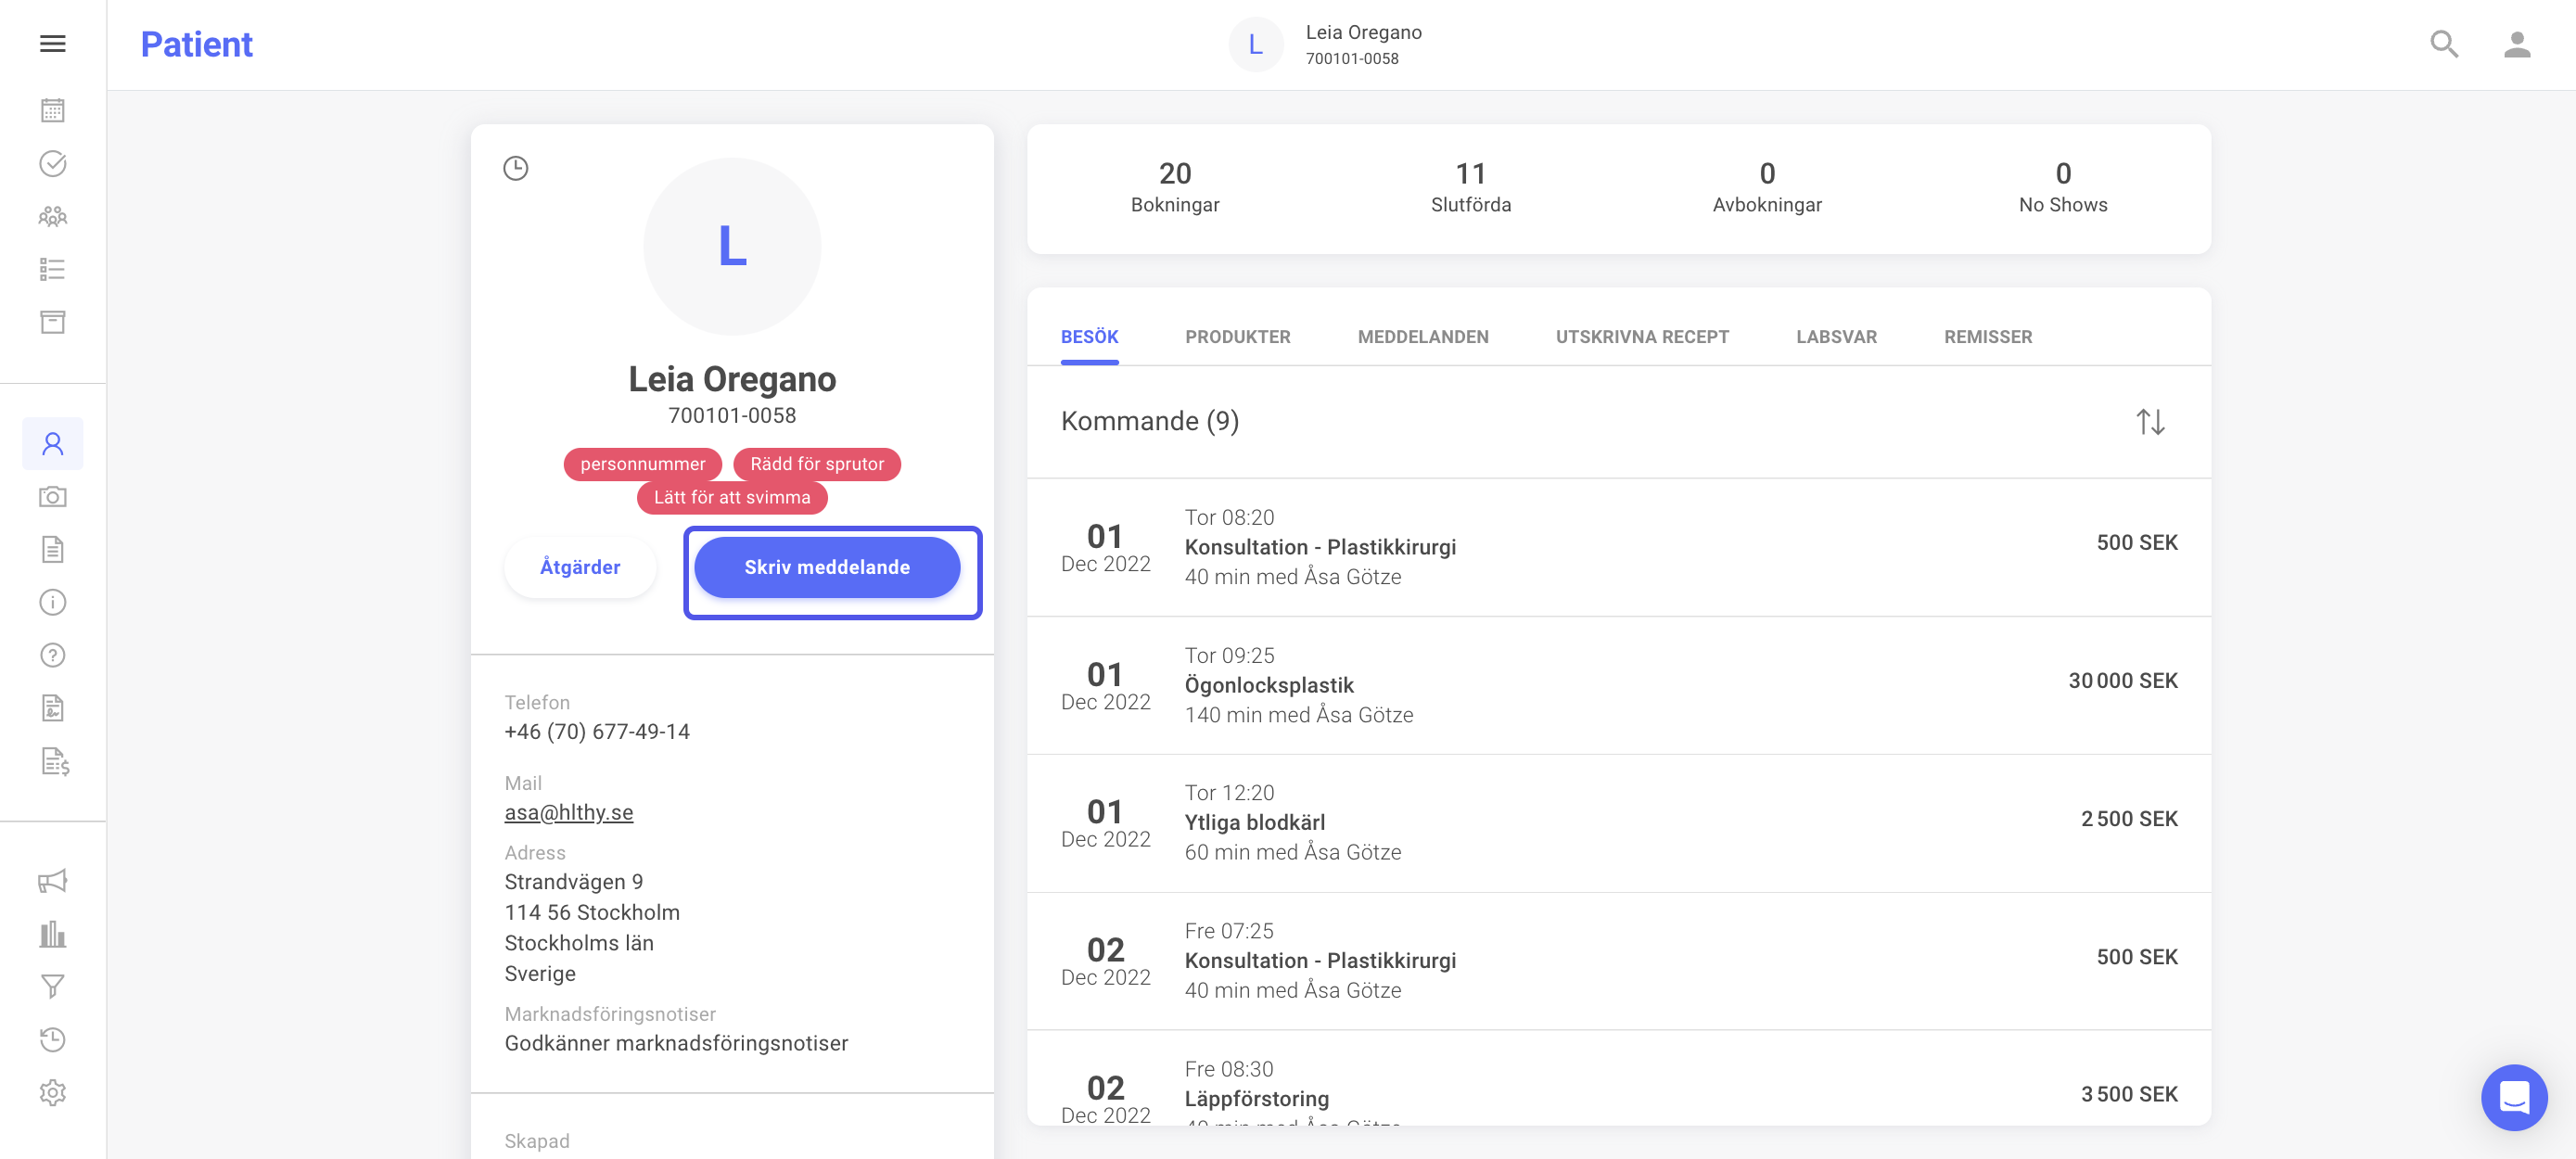Open the user account icon
Screen dimensions: 2576x1159
point(2517,44)
